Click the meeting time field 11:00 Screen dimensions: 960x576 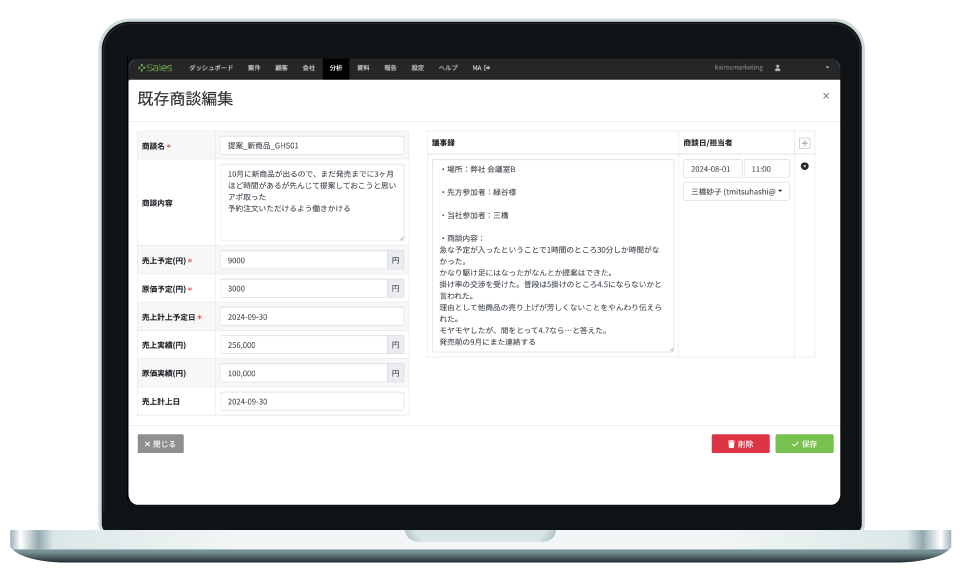click(x=766, y=169)
